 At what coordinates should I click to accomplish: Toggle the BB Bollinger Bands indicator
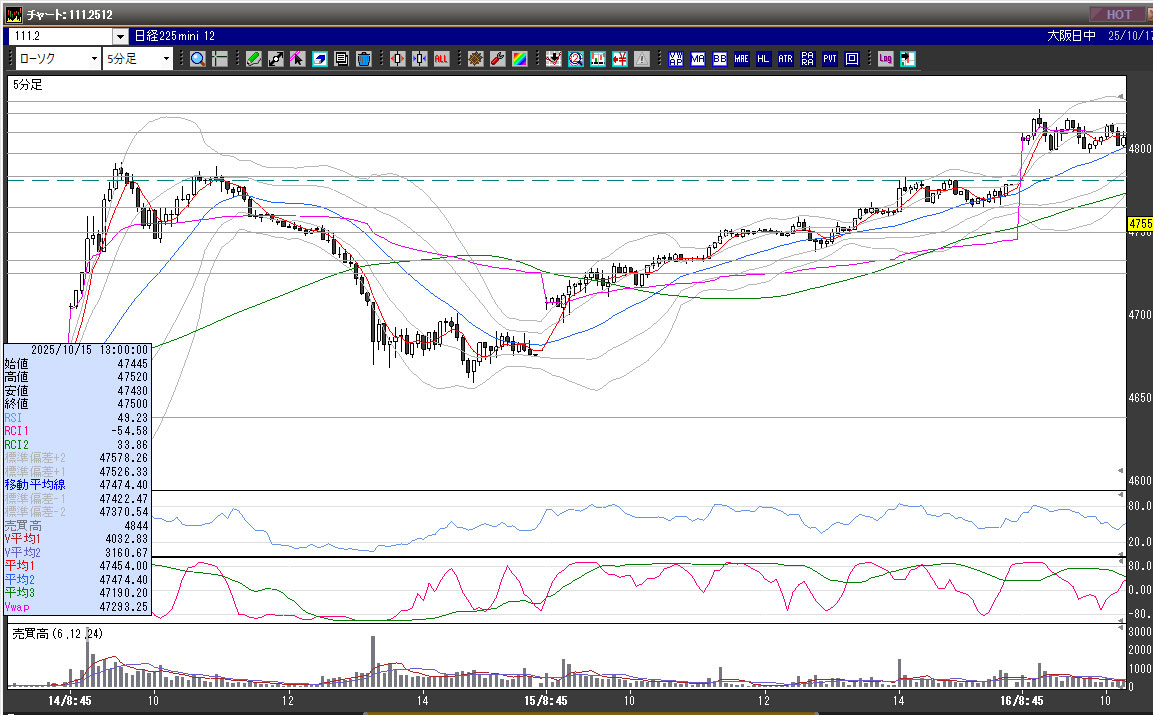[720, 59]
